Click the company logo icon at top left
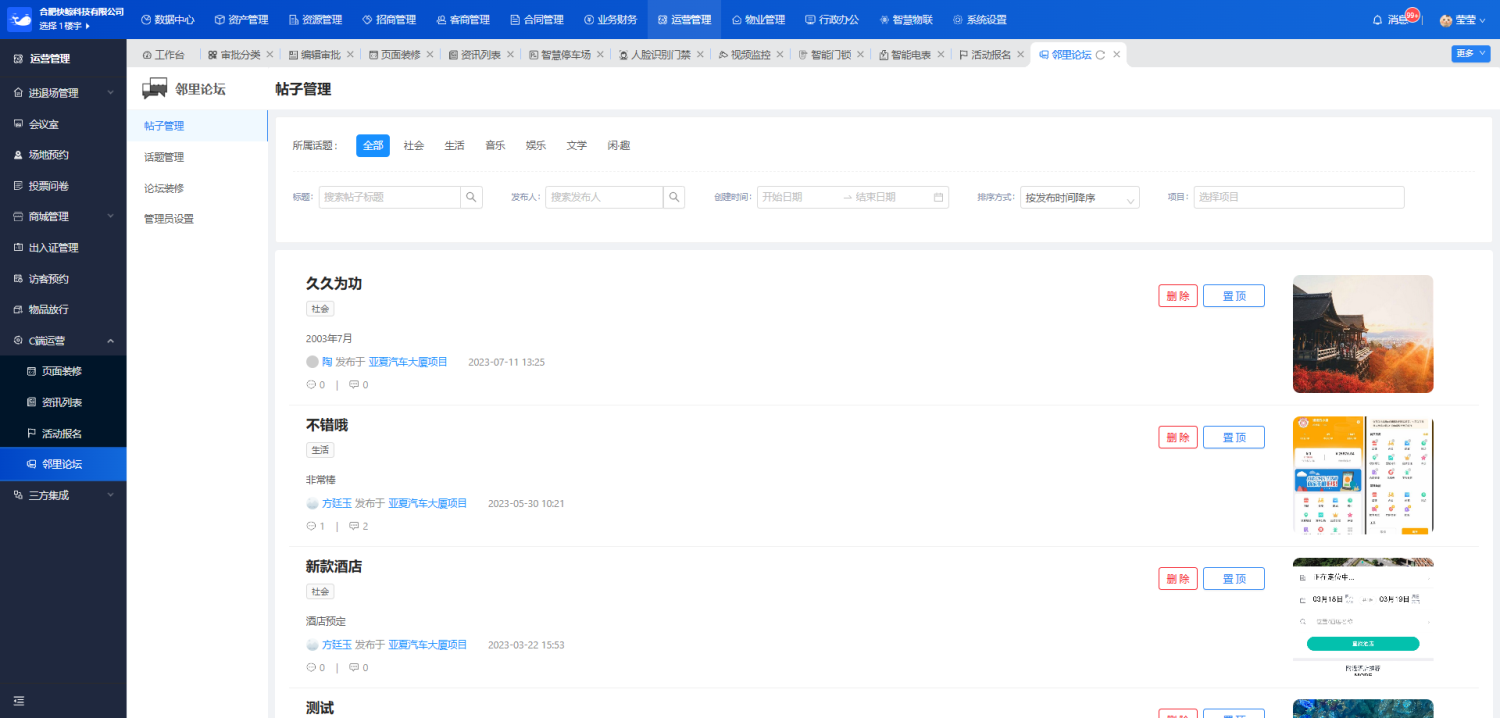The height and width of the screenshot is (718, 1500). tap(19, 19)
